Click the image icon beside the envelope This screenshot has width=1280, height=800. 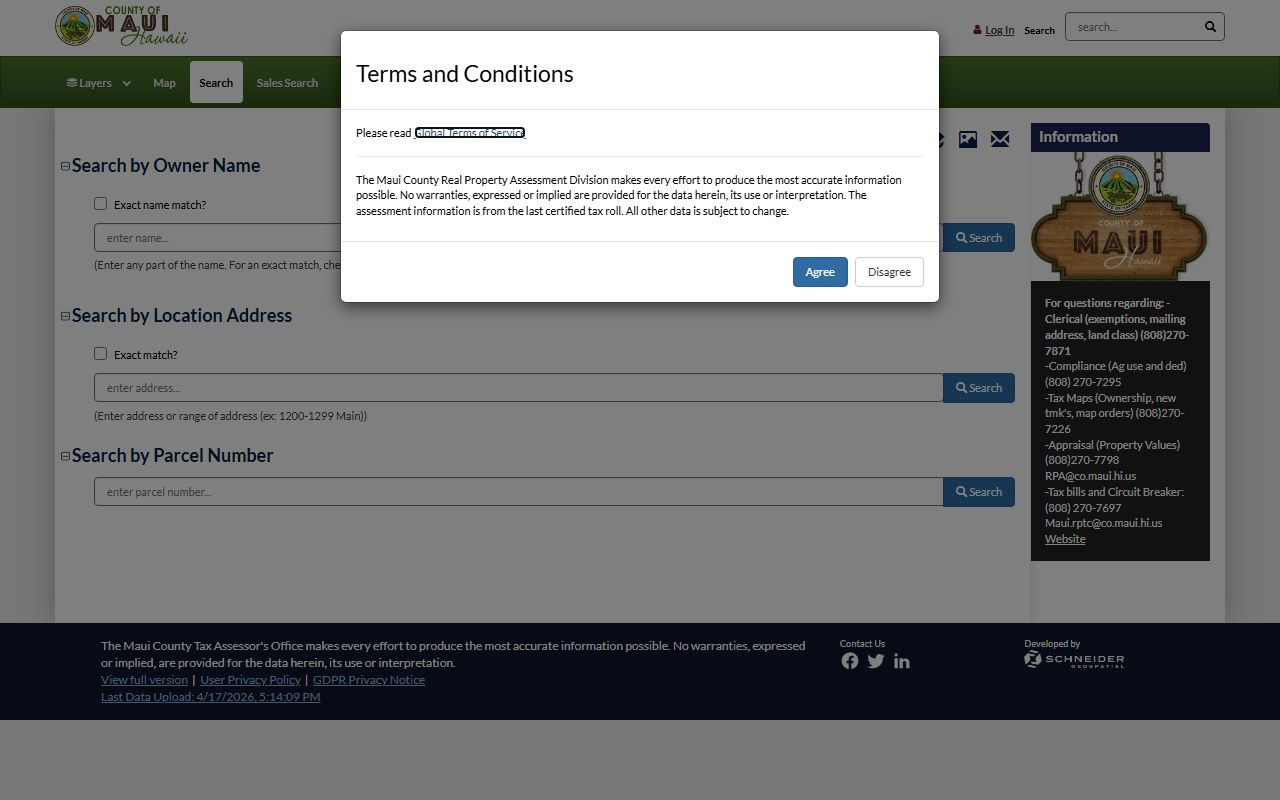click(x=968, y=139)
